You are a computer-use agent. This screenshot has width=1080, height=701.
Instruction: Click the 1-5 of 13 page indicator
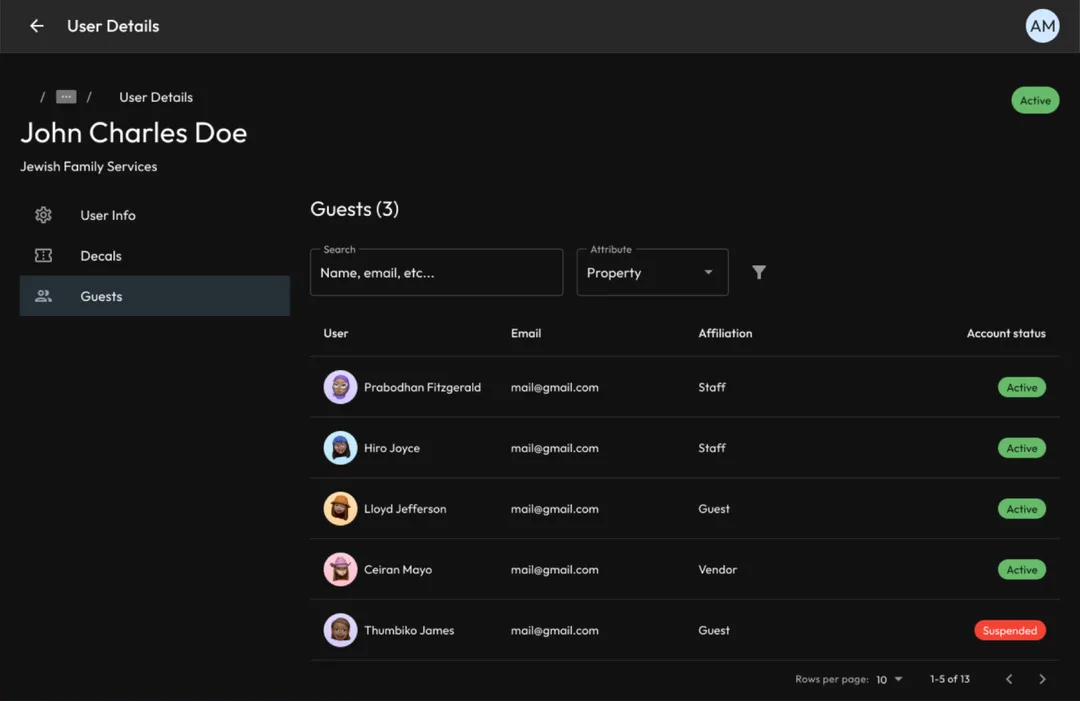coord(950,679)
